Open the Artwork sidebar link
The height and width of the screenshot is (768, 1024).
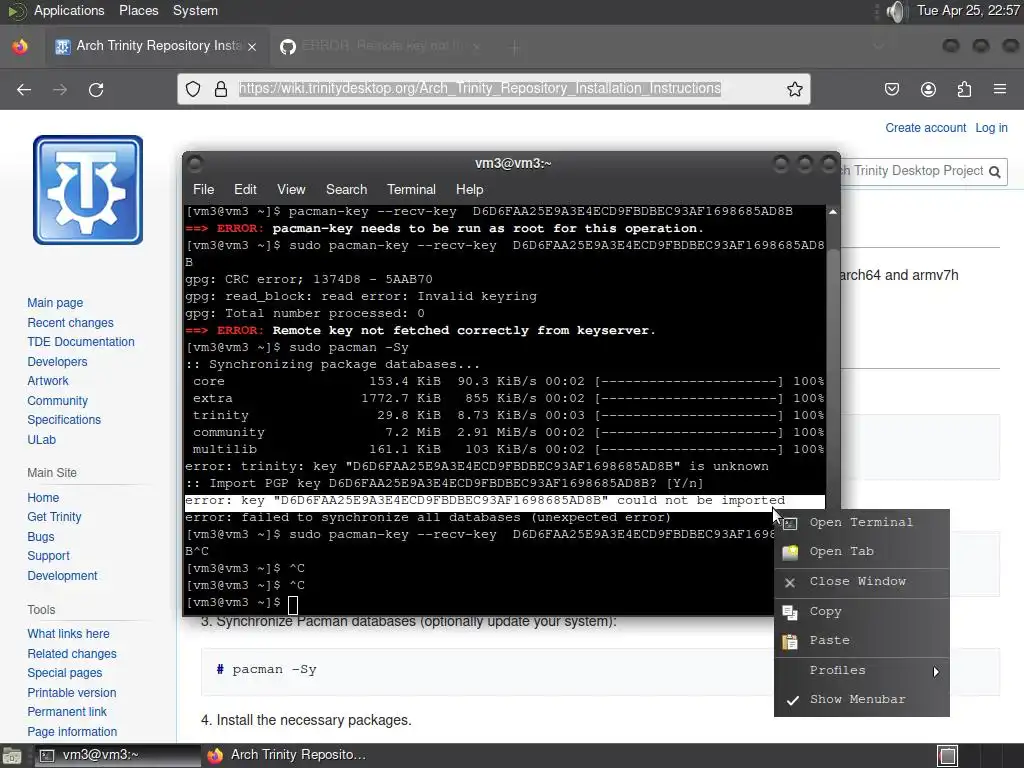[48, 381]
